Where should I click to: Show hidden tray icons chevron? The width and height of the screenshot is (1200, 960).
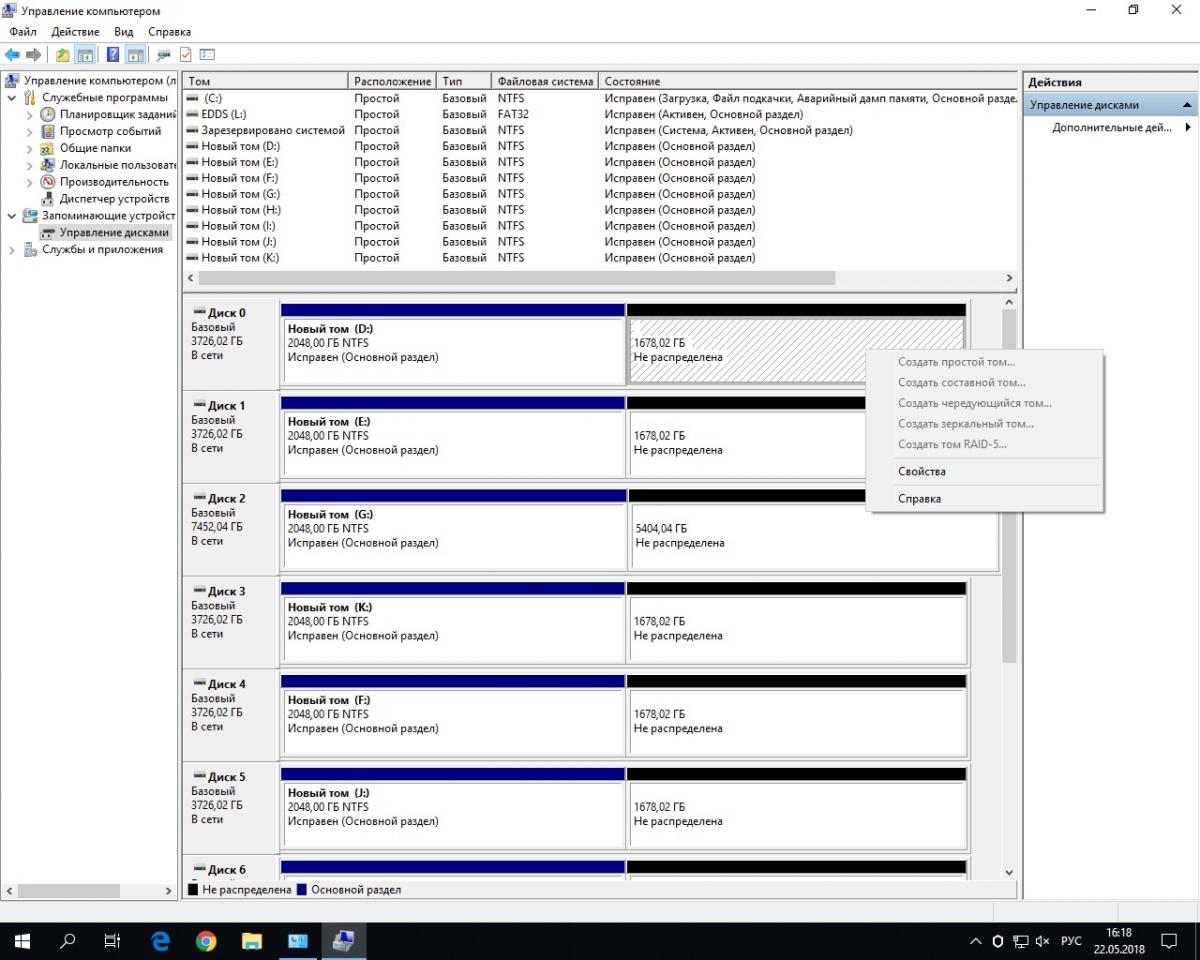pos(976,941)
